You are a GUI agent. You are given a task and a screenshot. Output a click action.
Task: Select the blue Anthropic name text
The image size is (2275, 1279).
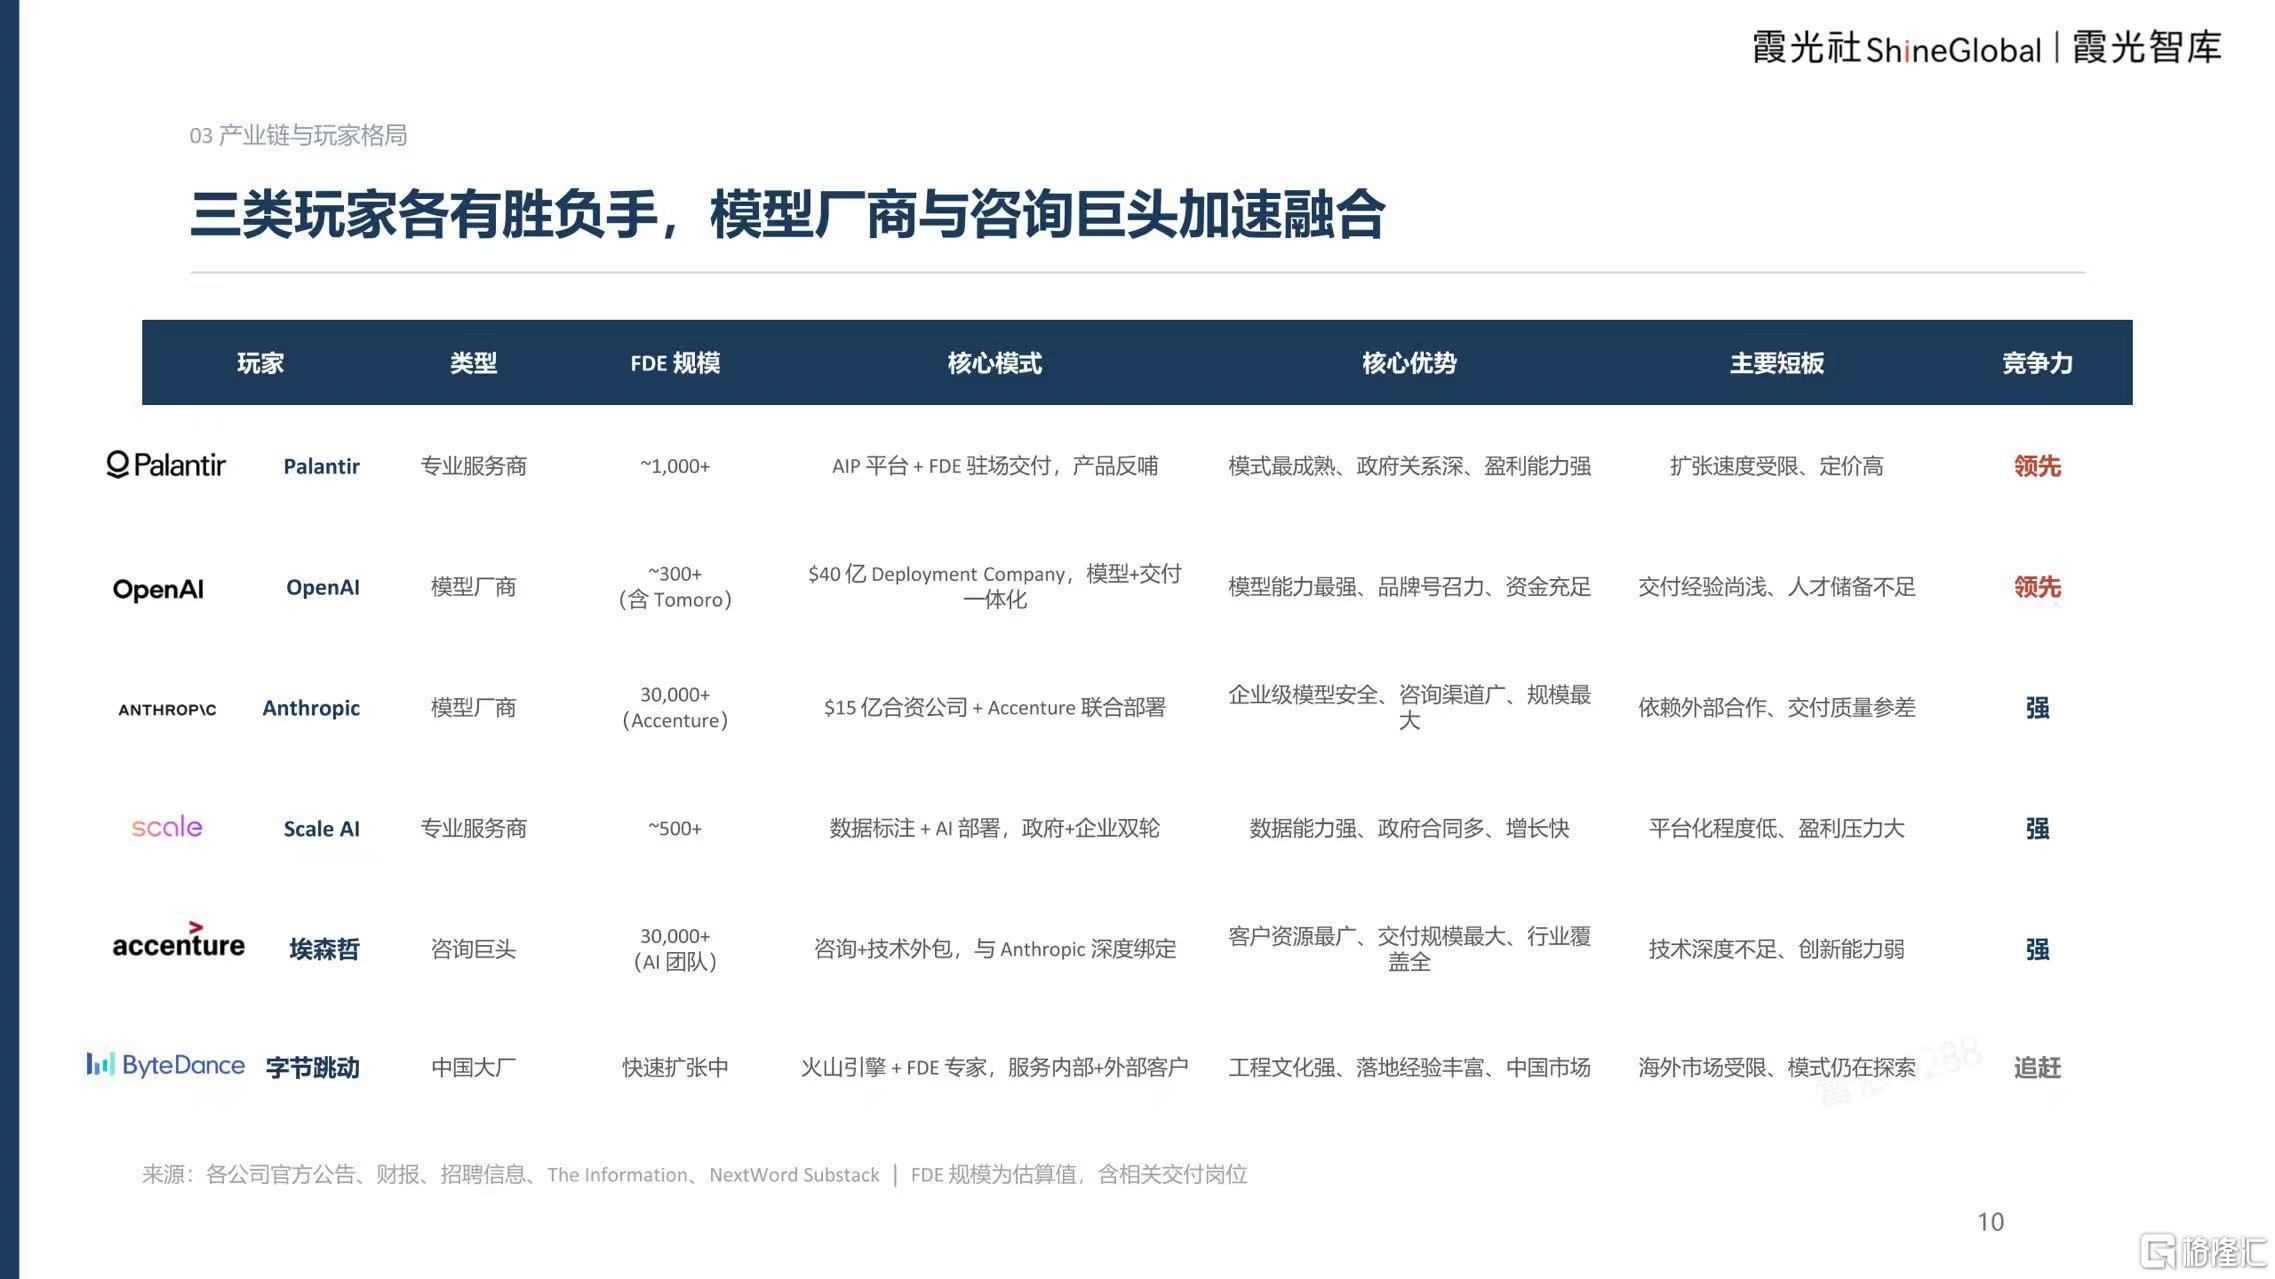(311, 708)
